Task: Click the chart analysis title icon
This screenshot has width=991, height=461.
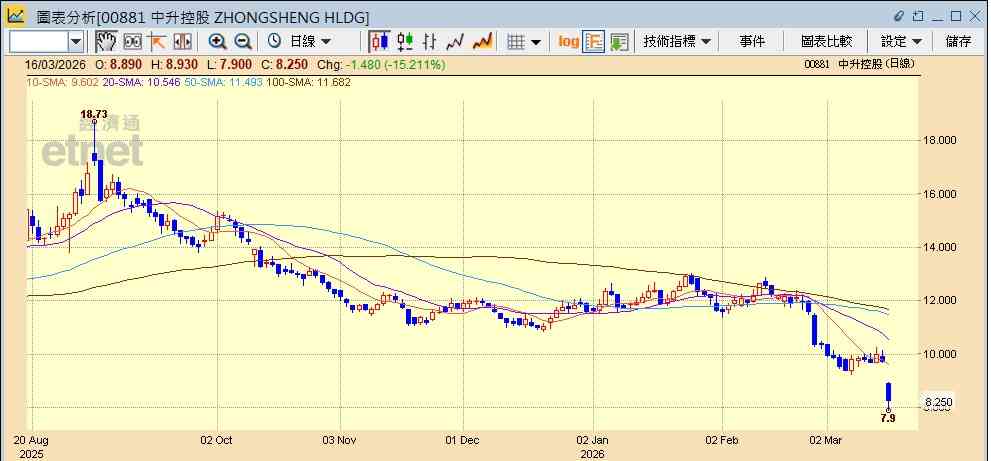Action: 16,16
